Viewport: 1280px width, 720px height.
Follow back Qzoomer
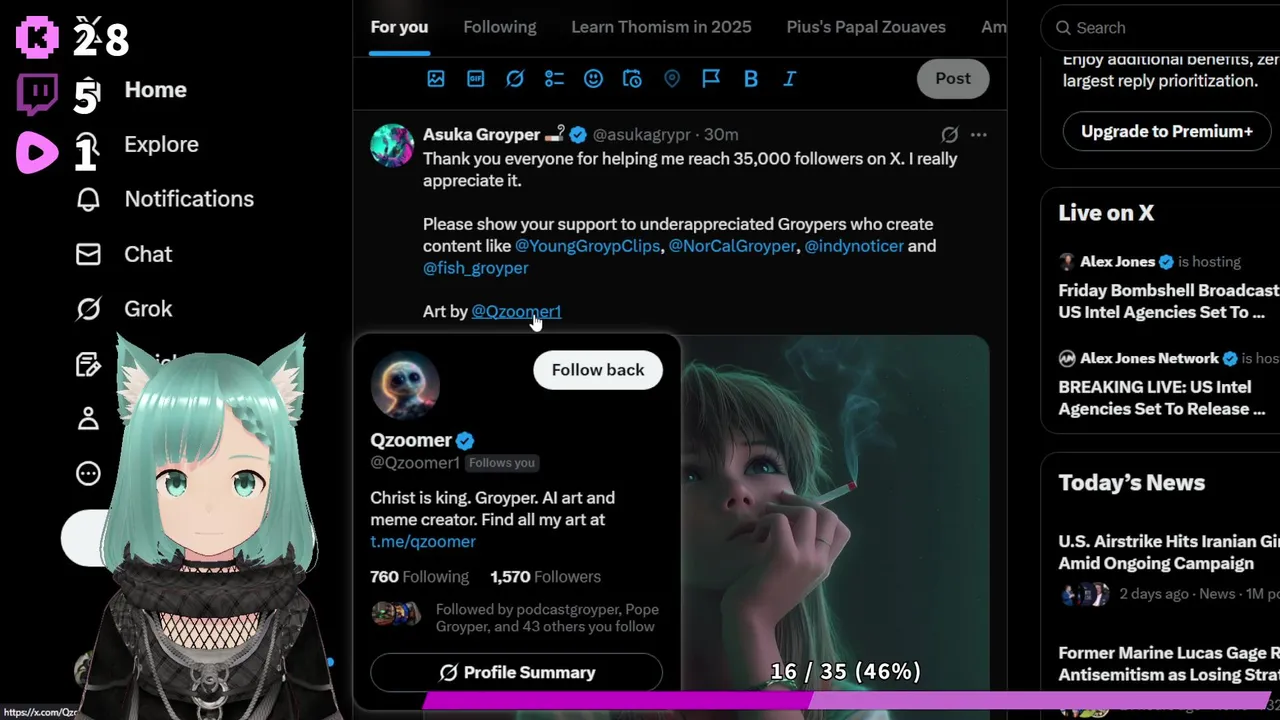(x=598, y=370)
